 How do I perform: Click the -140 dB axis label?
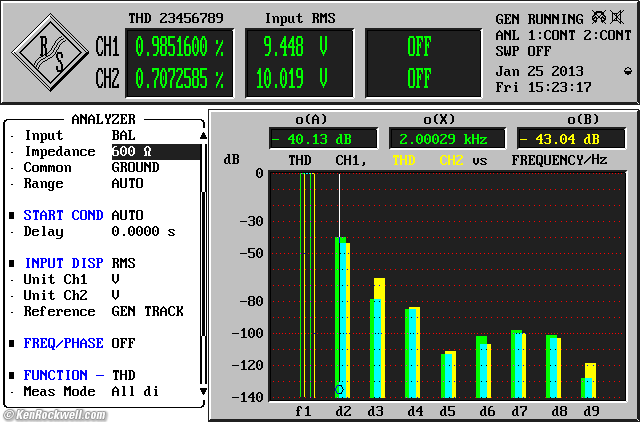point(247,397)
